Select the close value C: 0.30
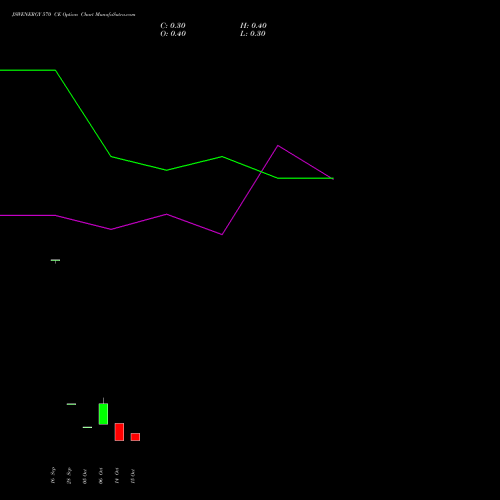 [173, 26]
